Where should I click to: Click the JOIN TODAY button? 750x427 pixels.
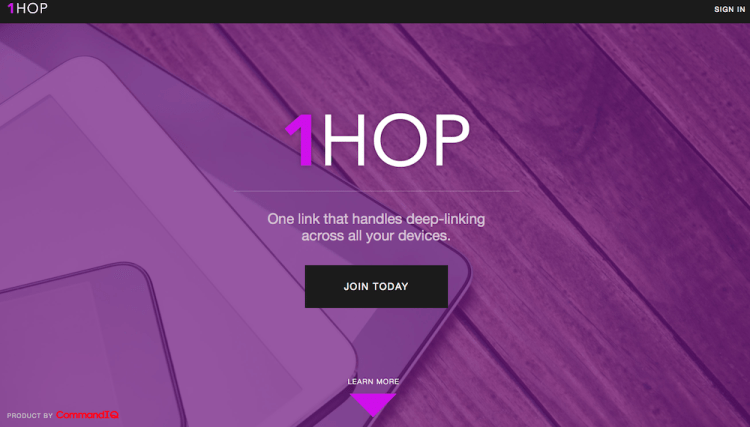tap(376, 286)
